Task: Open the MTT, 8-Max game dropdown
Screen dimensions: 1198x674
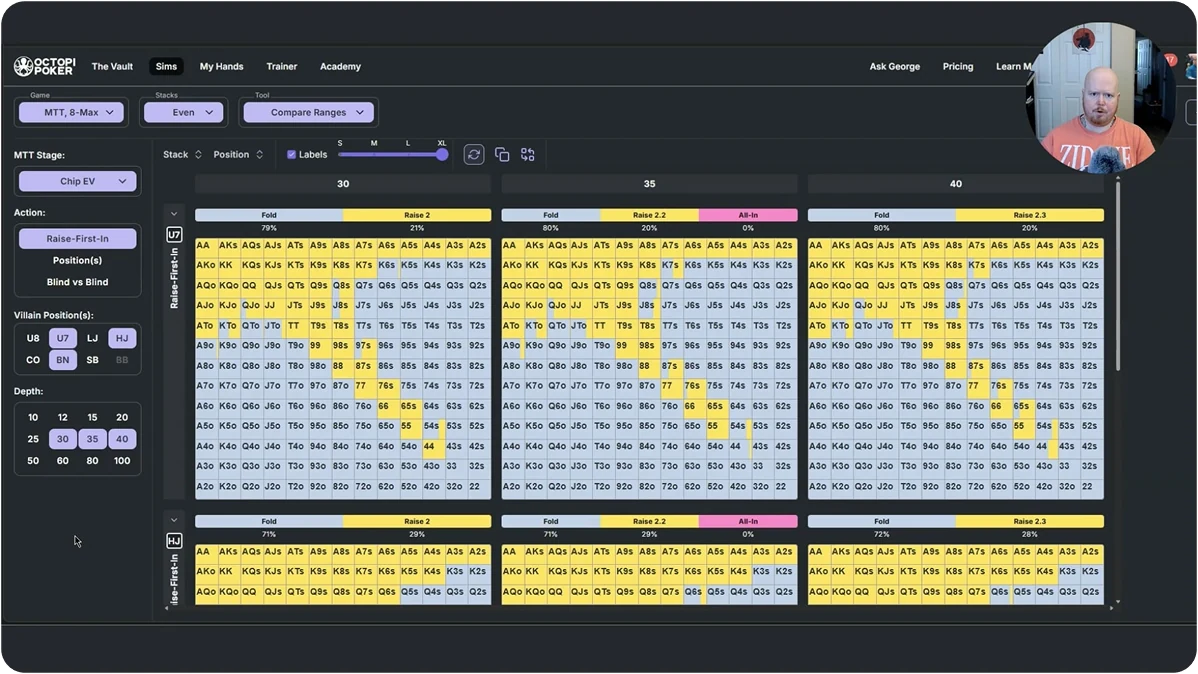Action: 73,112
